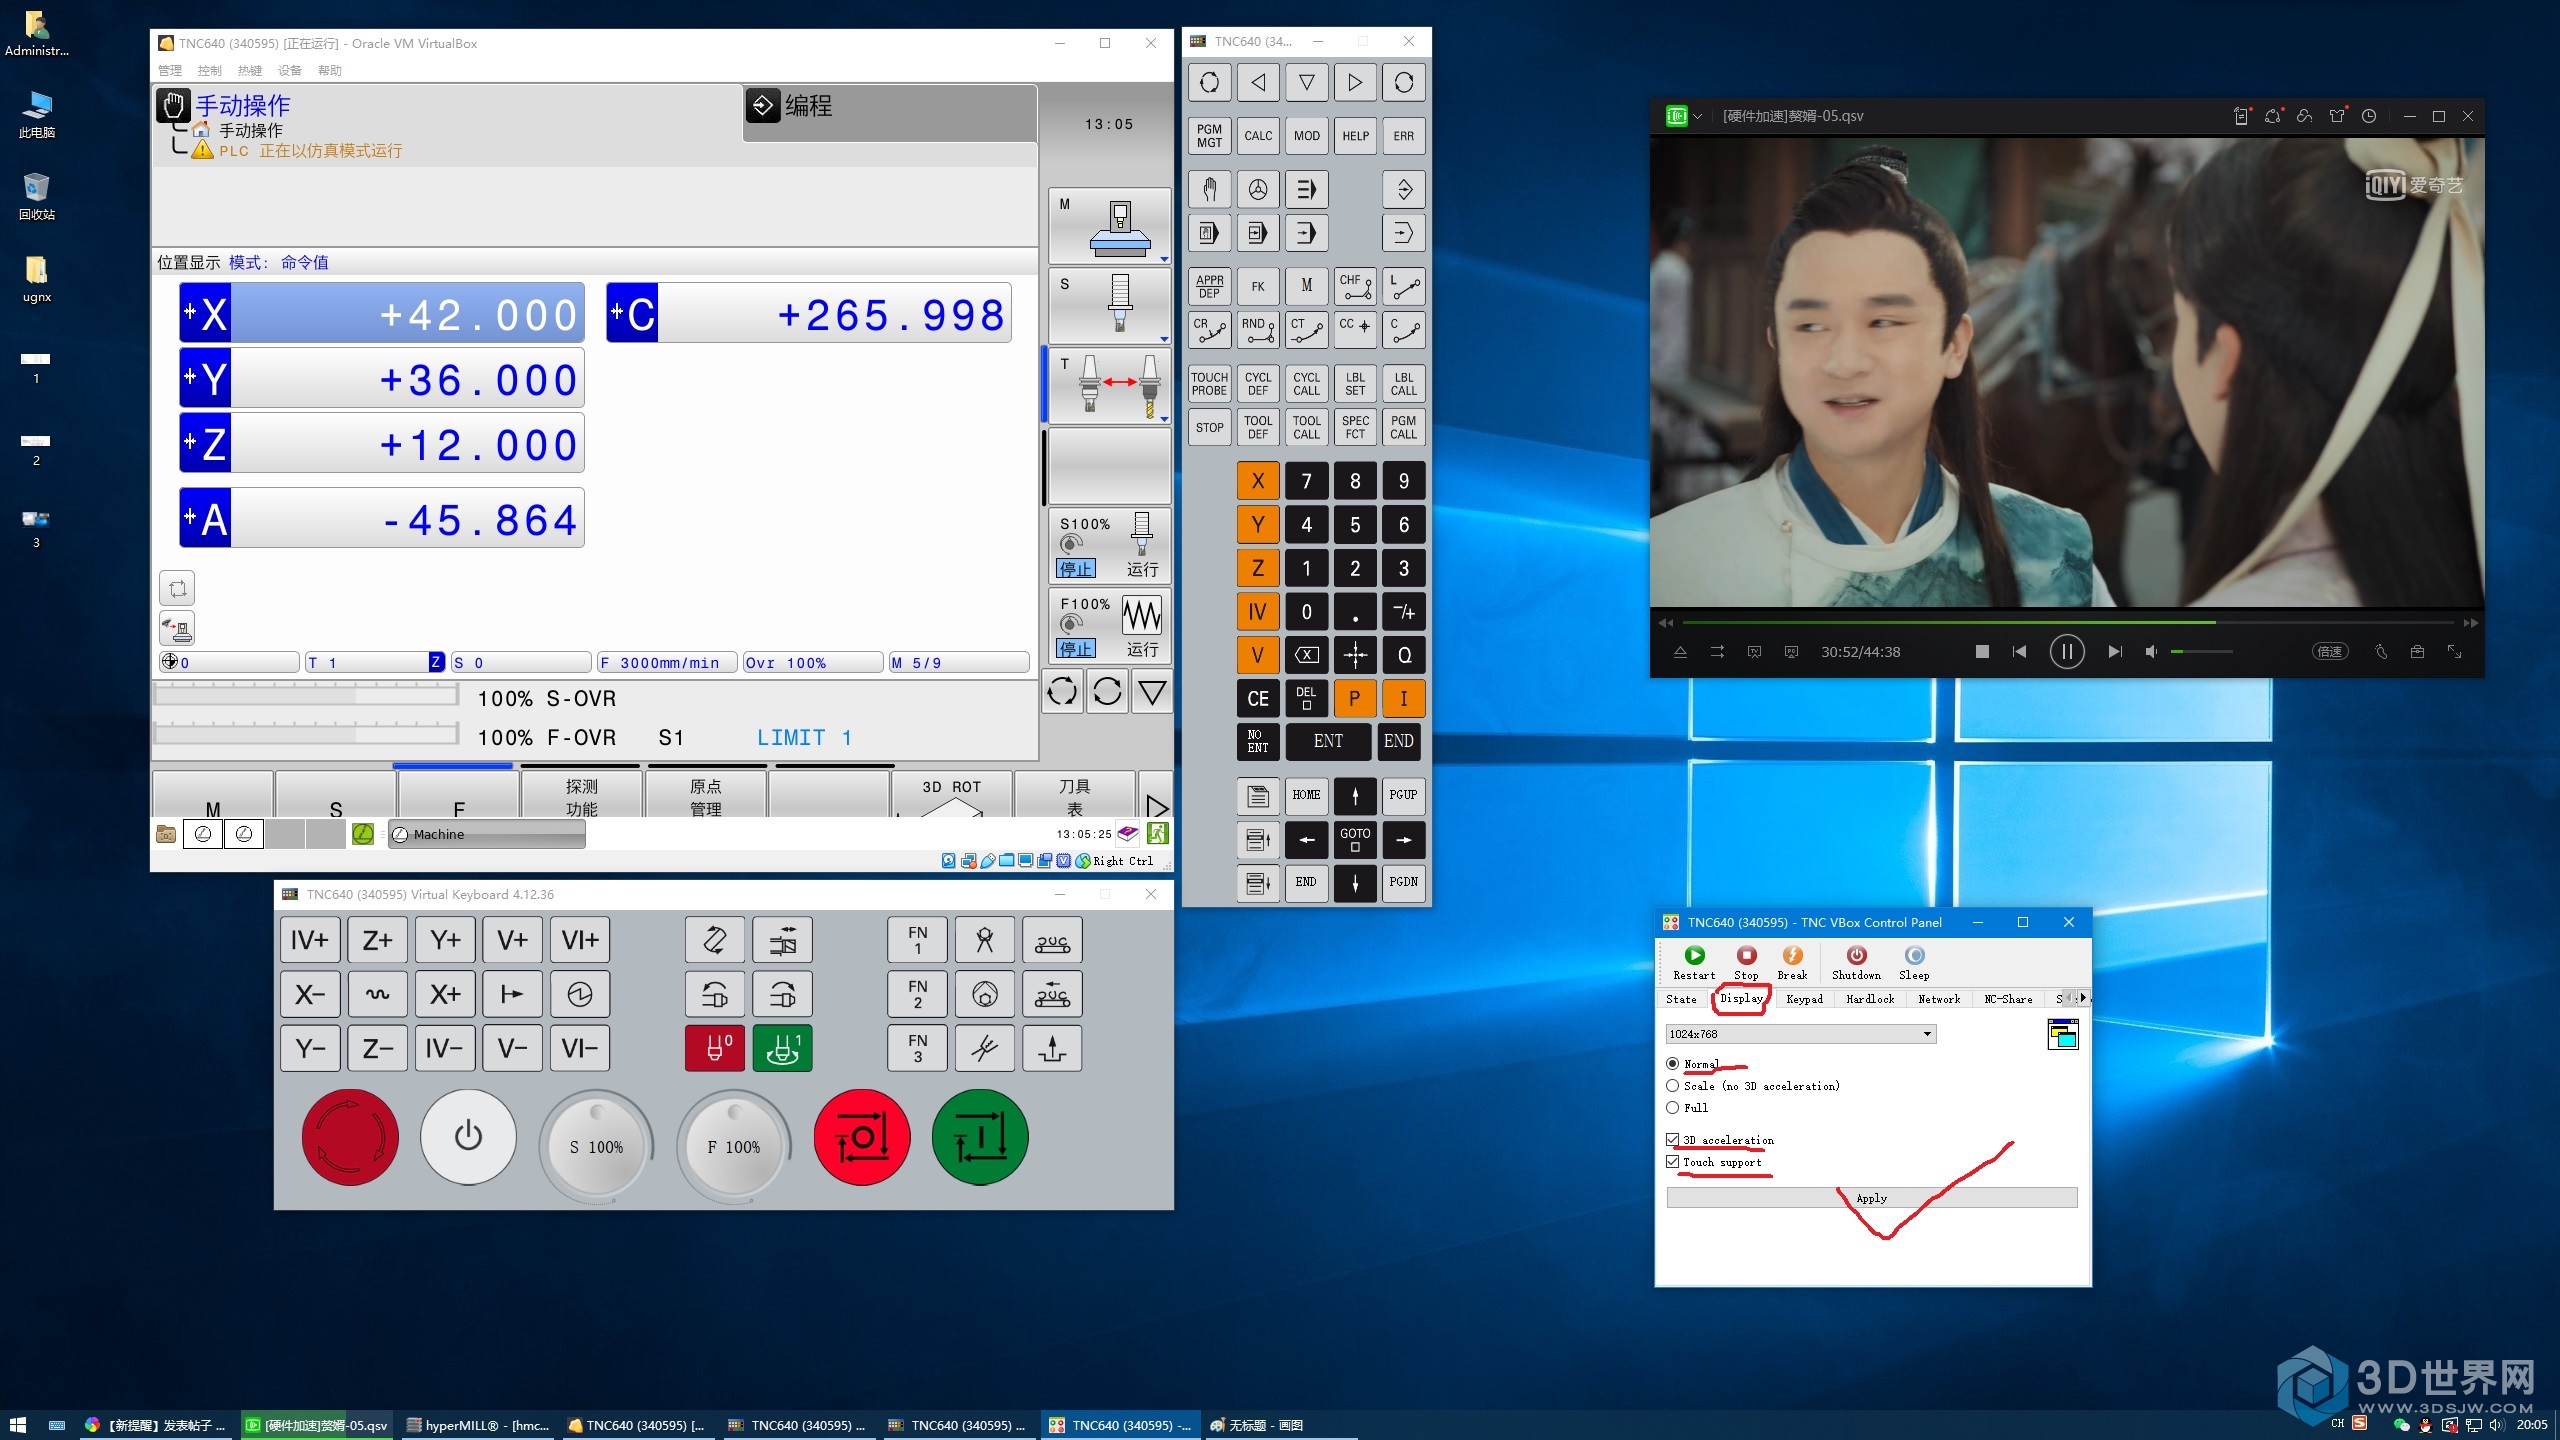Viewport: 2560px width, 1440px height.
Task: Click the CE clear entry key
Action: click(x=1258, y=699)
